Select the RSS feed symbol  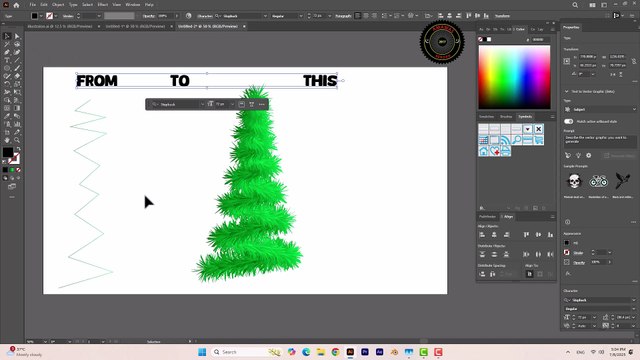pyautogui.click(x=505, y=140)
